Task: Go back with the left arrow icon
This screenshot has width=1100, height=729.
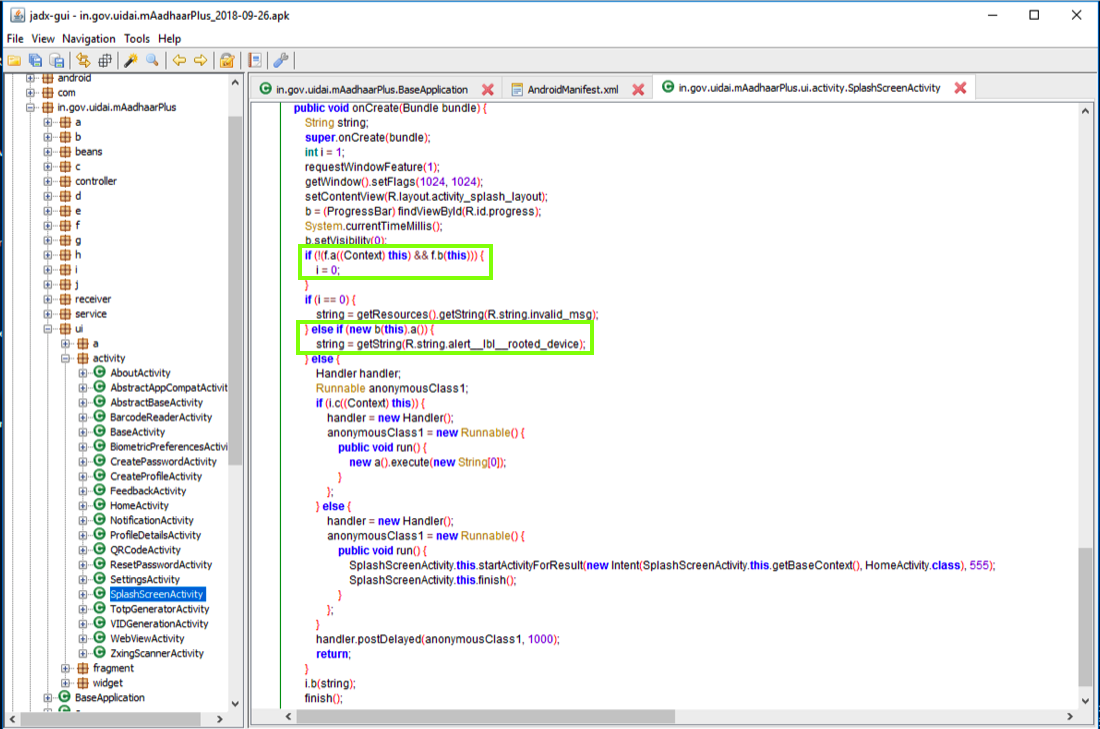Action: click(x=179, y=60)
